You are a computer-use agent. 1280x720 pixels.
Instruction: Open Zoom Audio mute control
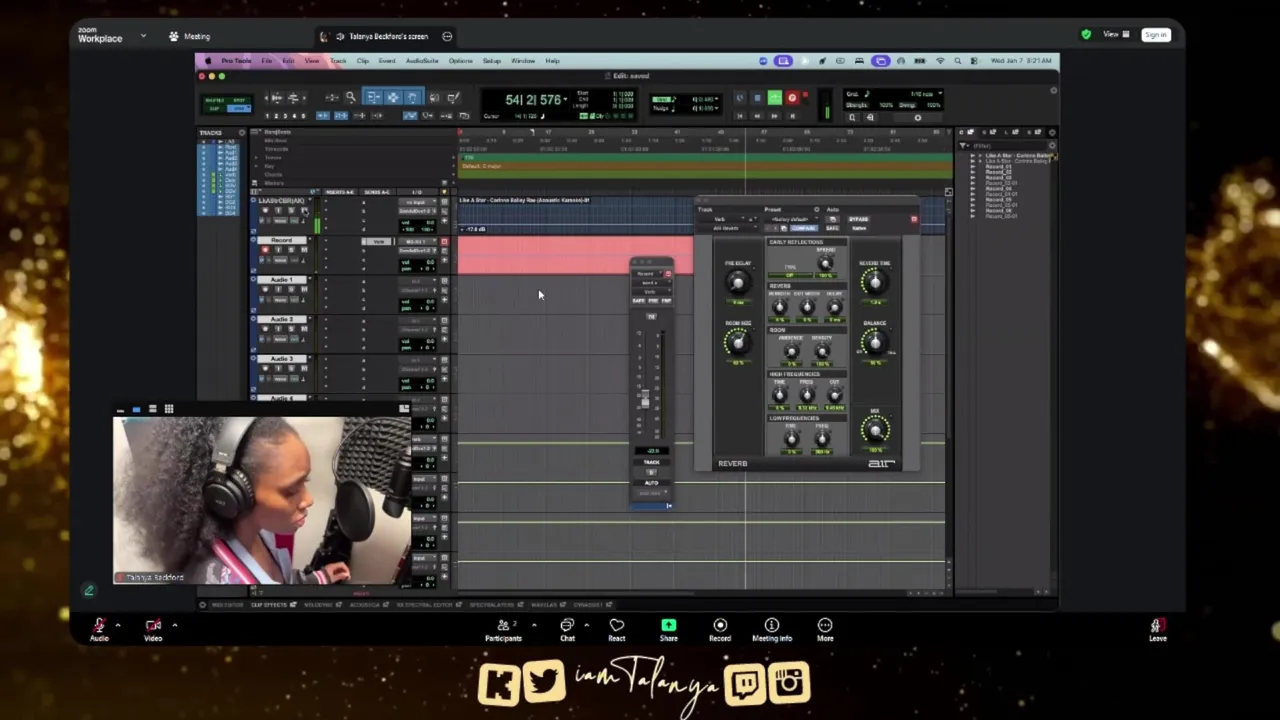(x=99, y=629)
